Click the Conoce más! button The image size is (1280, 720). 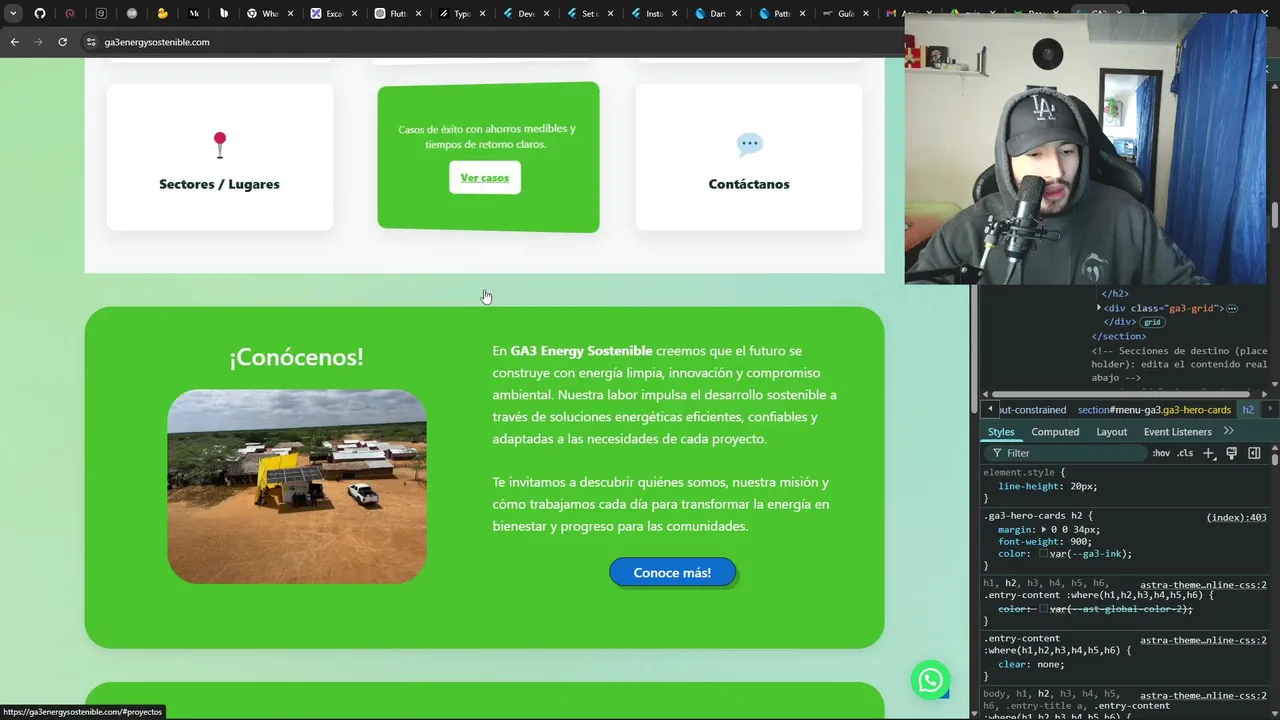673,572
